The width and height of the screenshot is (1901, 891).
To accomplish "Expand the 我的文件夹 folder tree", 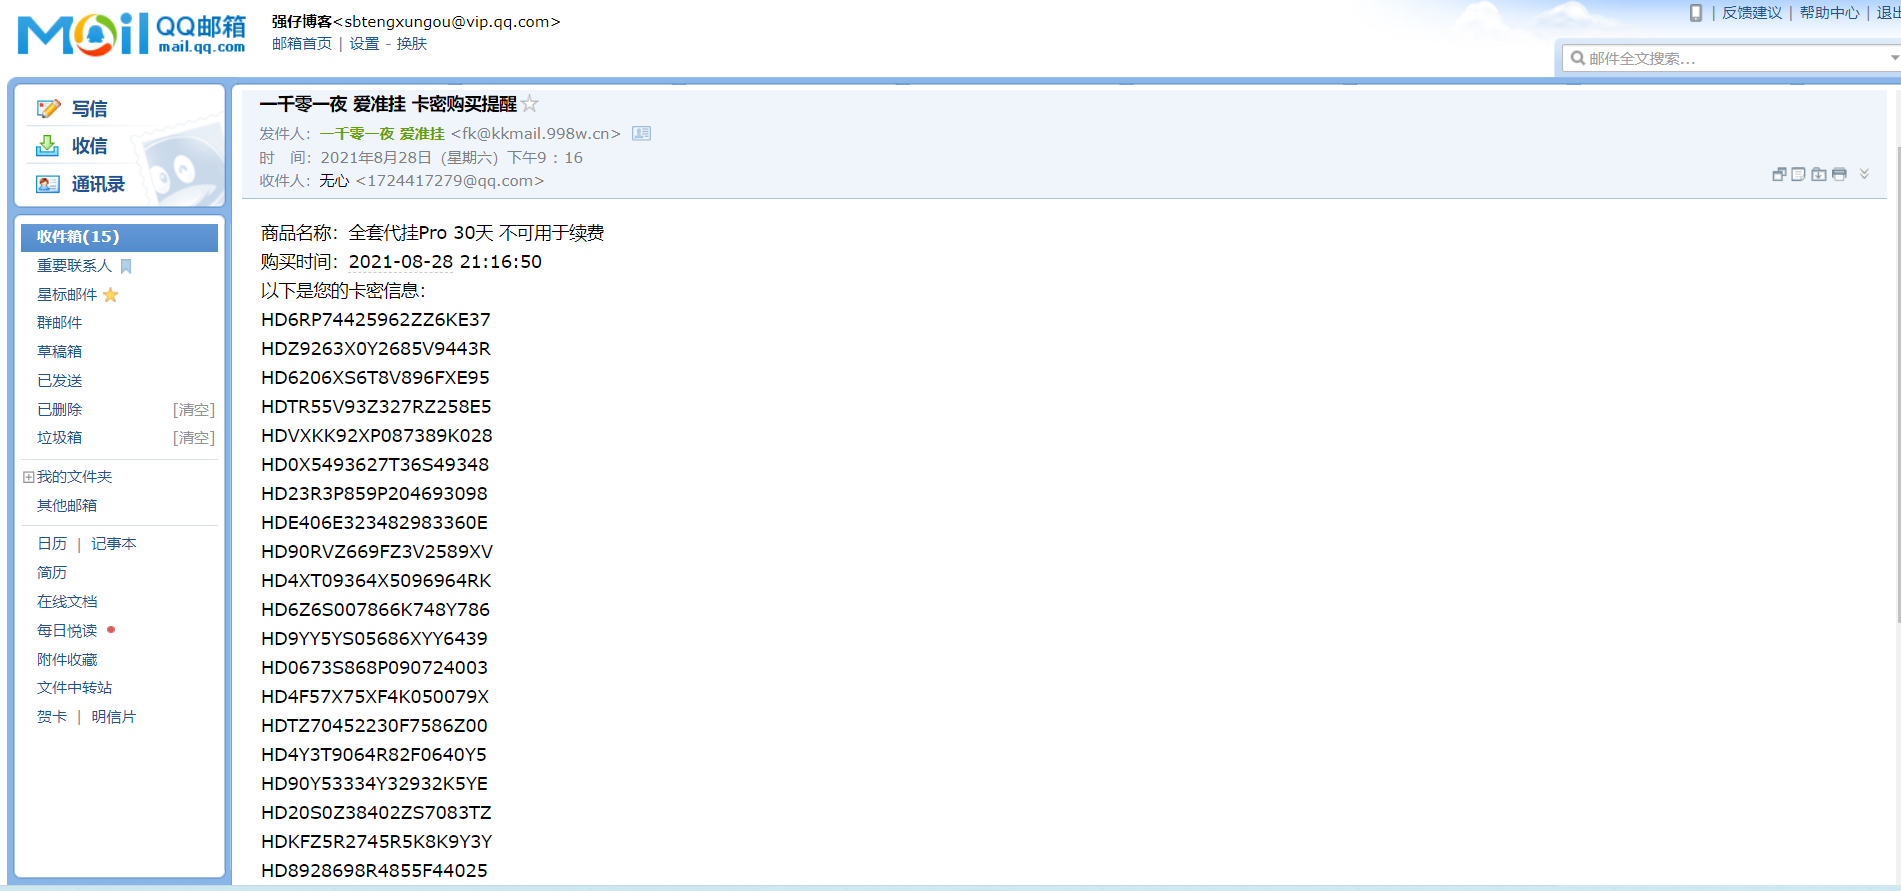I will coord(28,477).
